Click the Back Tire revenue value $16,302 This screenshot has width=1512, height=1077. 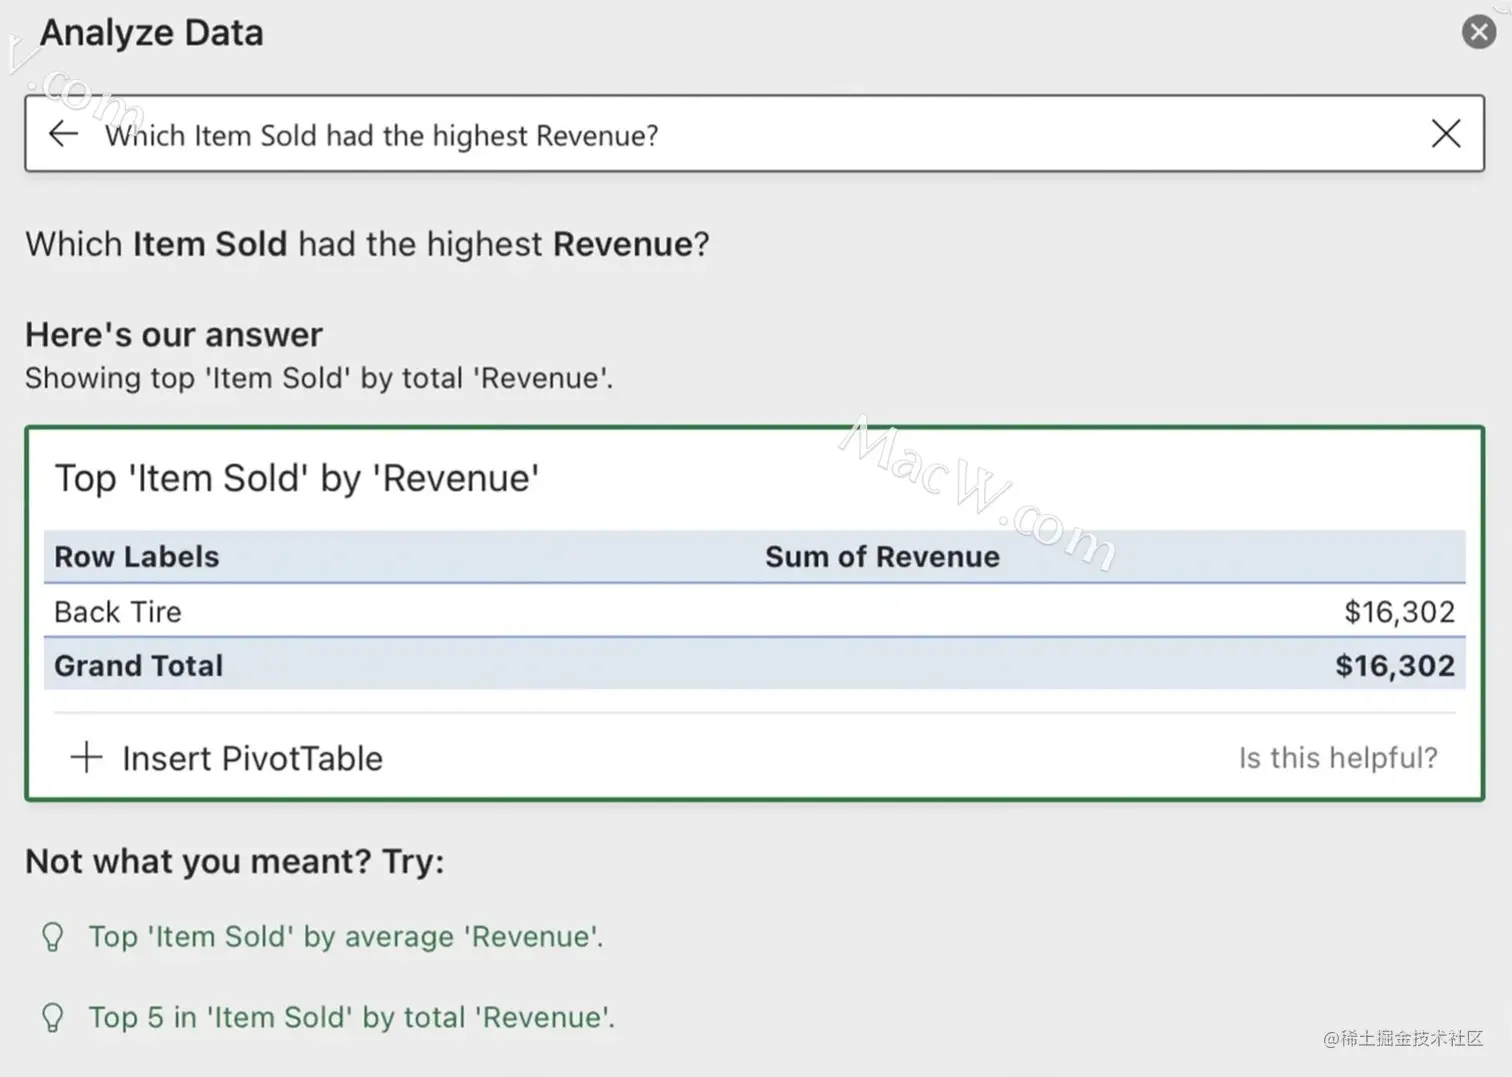pyautogui.click(x=1398, y=612)
